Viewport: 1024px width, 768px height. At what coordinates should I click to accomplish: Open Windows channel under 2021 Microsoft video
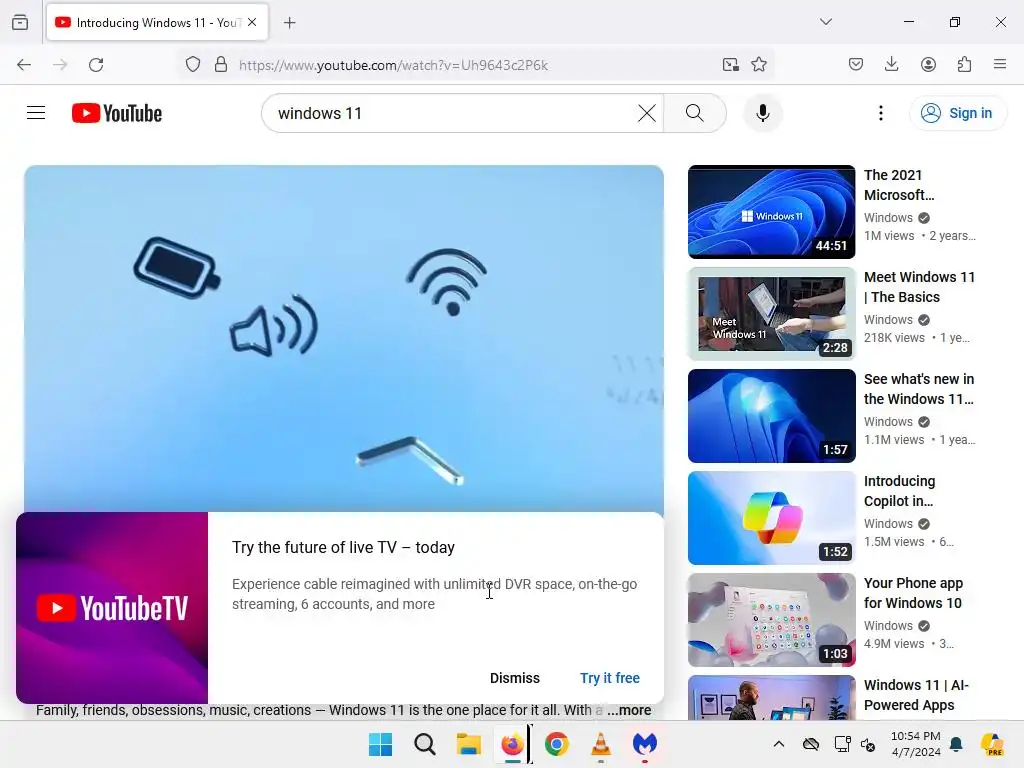point(888,217)
